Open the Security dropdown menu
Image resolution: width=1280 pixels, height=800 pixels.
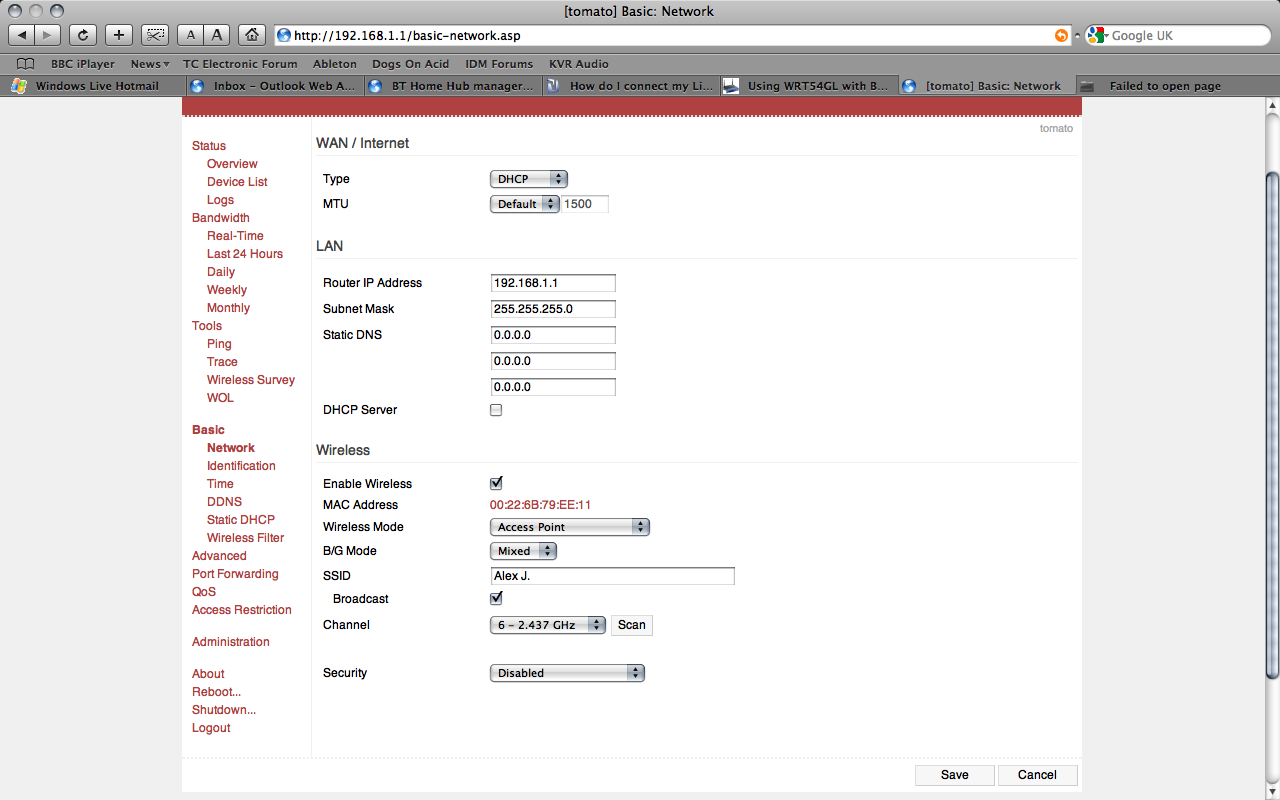tap(567, 673)
